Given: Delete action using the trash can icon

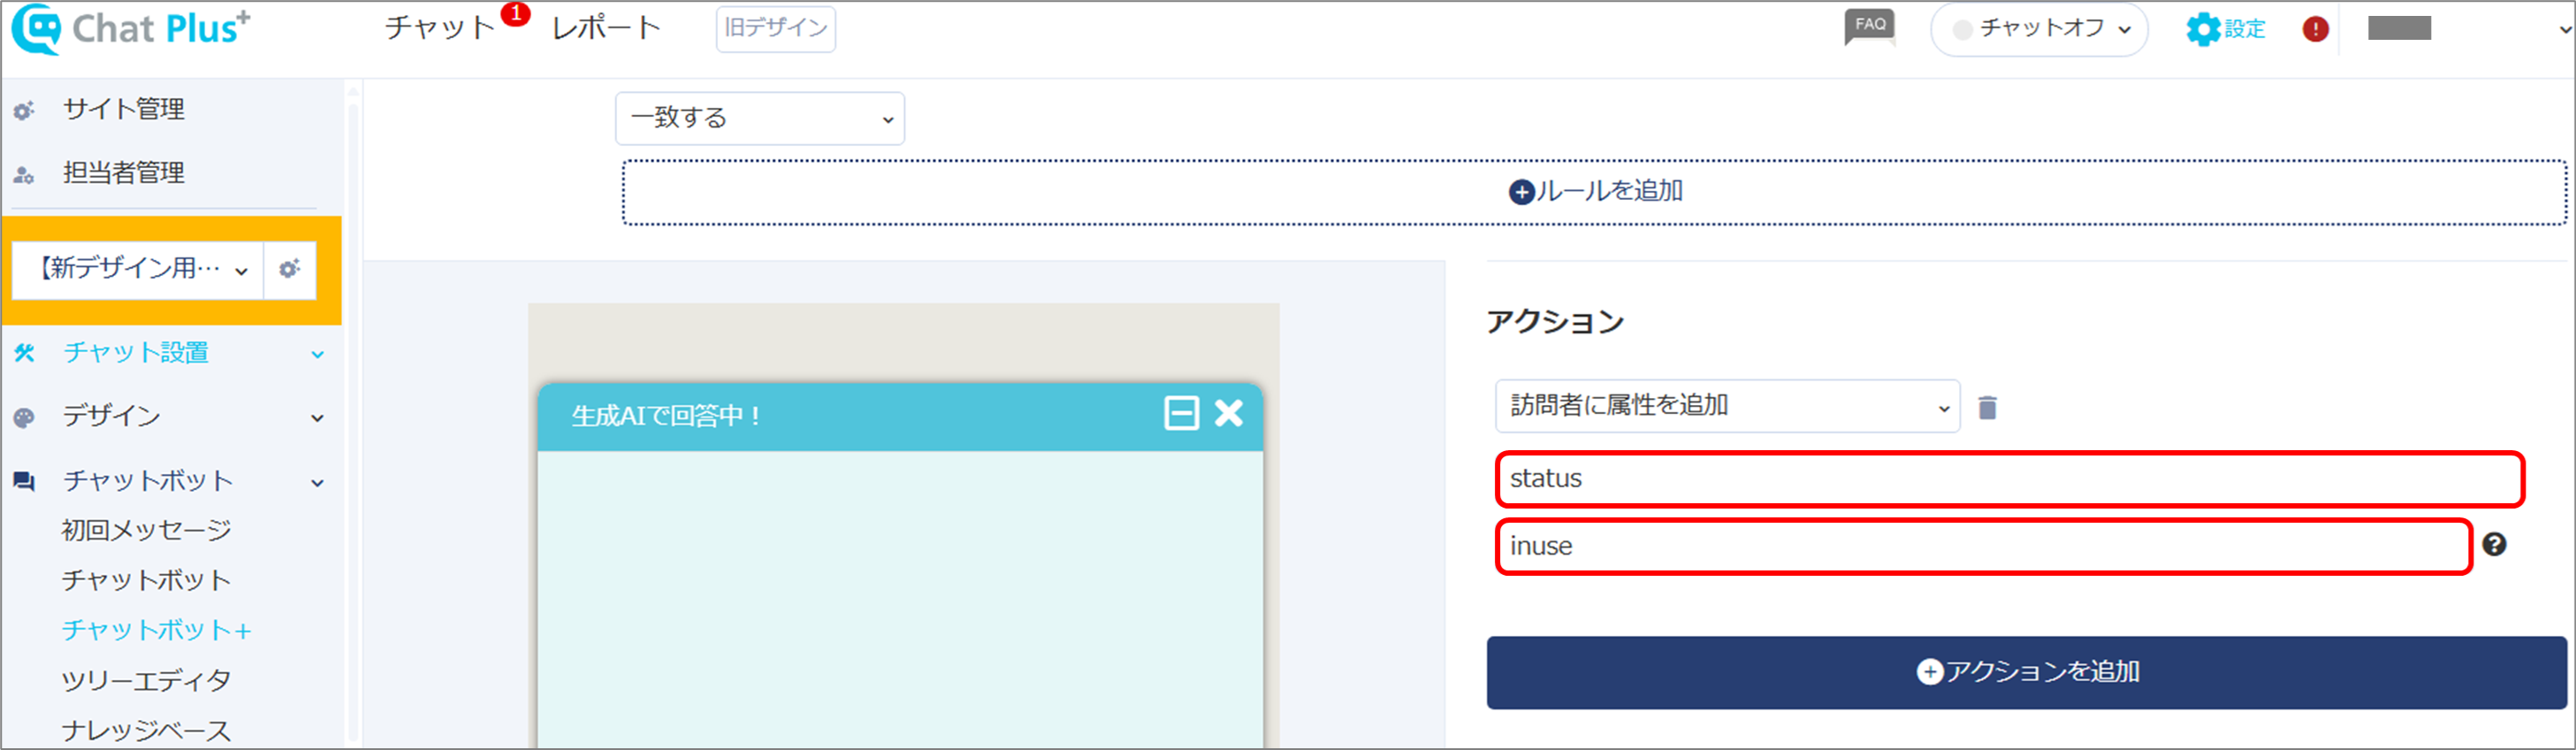Looking at the screenshot, I should [x=1988, y=407].
